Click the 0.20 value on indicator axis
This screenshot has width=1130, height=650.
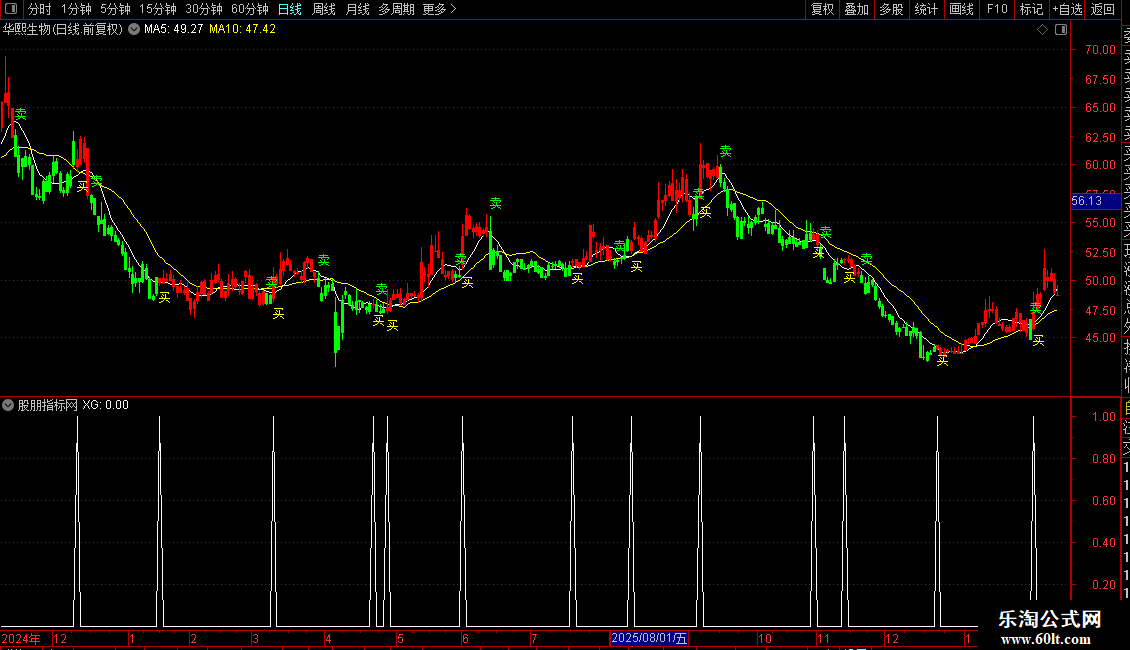(1104, 584)
